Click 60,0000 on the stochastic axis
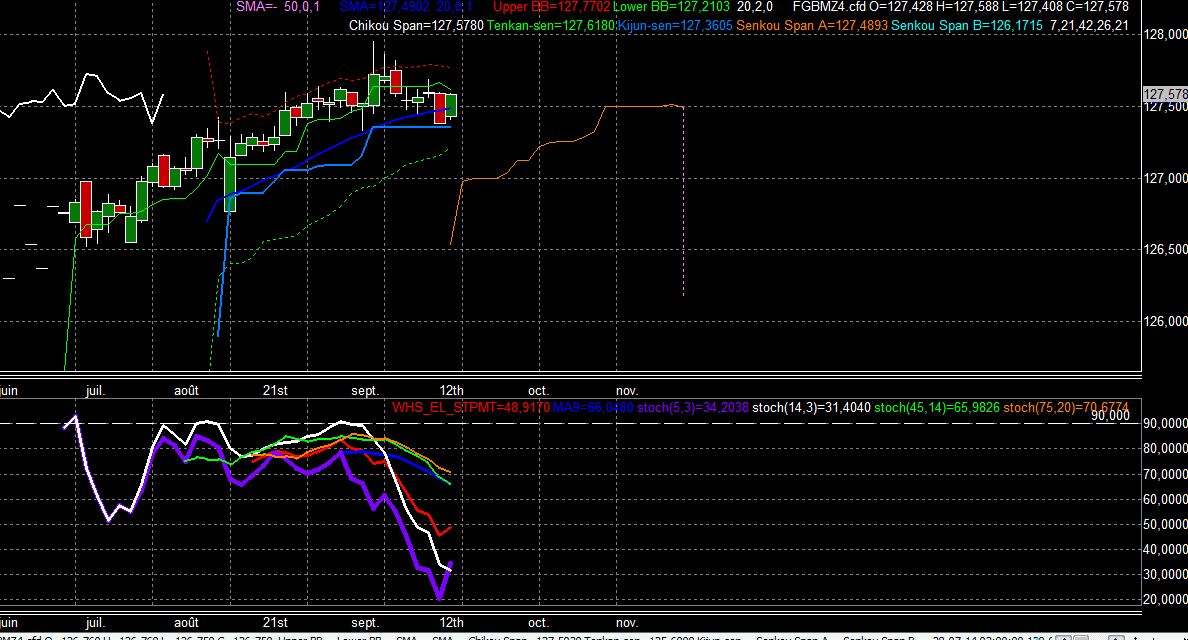This screenshot has width=1188, height=640. [1165, 499]
